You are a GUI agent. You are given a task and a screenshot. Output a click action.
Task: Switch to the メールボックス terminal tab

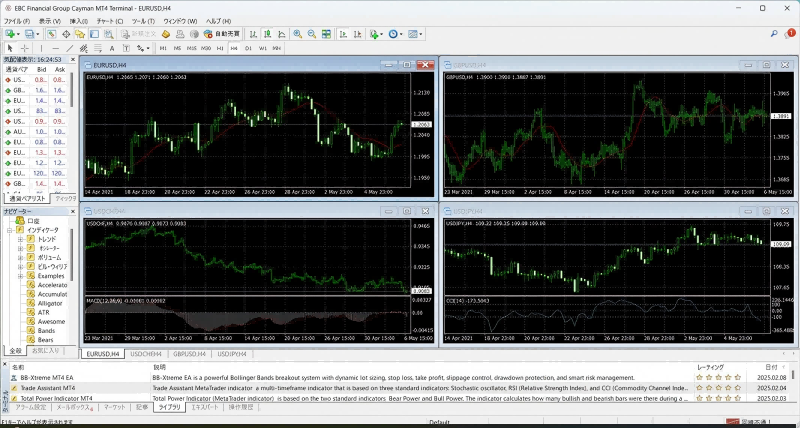(74, 407)
